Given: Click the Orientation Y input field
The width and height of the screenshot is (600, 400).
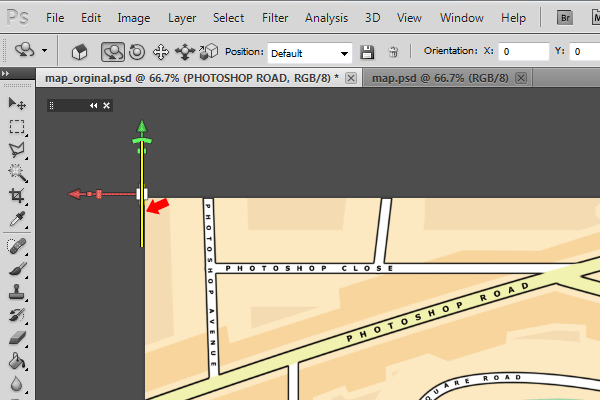Looking at the screenshot, I should click(585, 52).
